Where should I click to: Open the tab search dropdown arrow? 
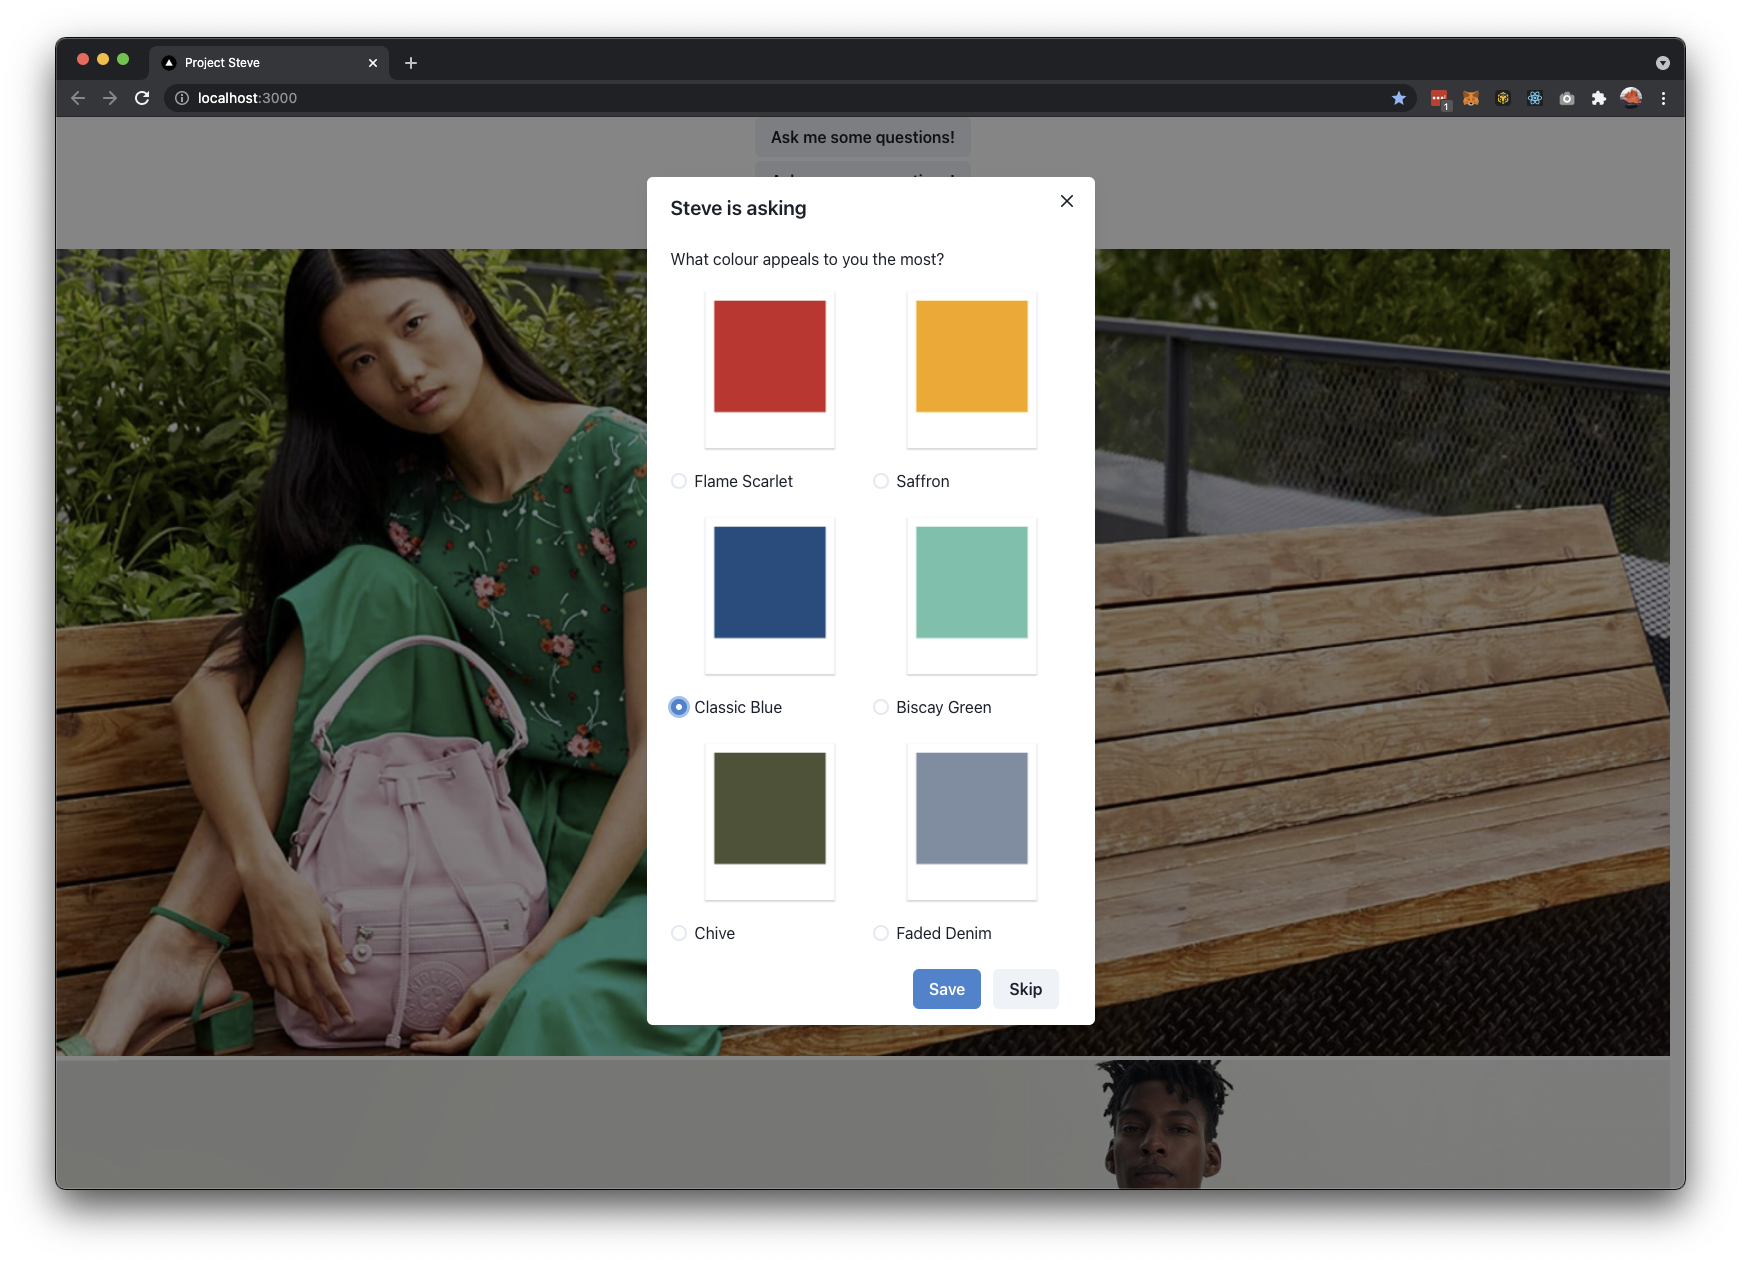tap(1663, 63)
